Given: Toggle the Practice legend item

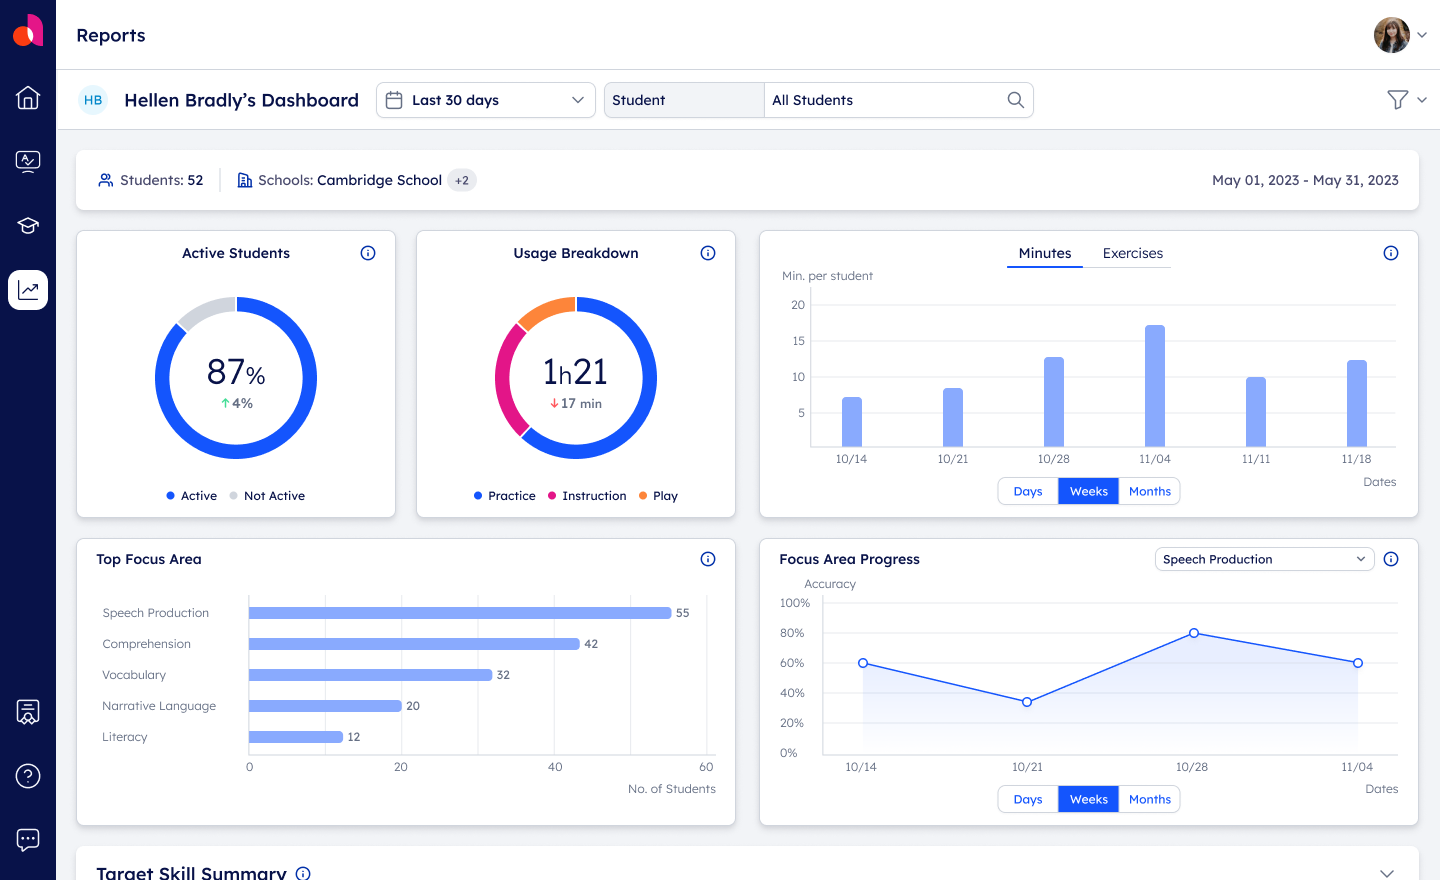Looking at the screenshot, I should (x=505, y=496).
